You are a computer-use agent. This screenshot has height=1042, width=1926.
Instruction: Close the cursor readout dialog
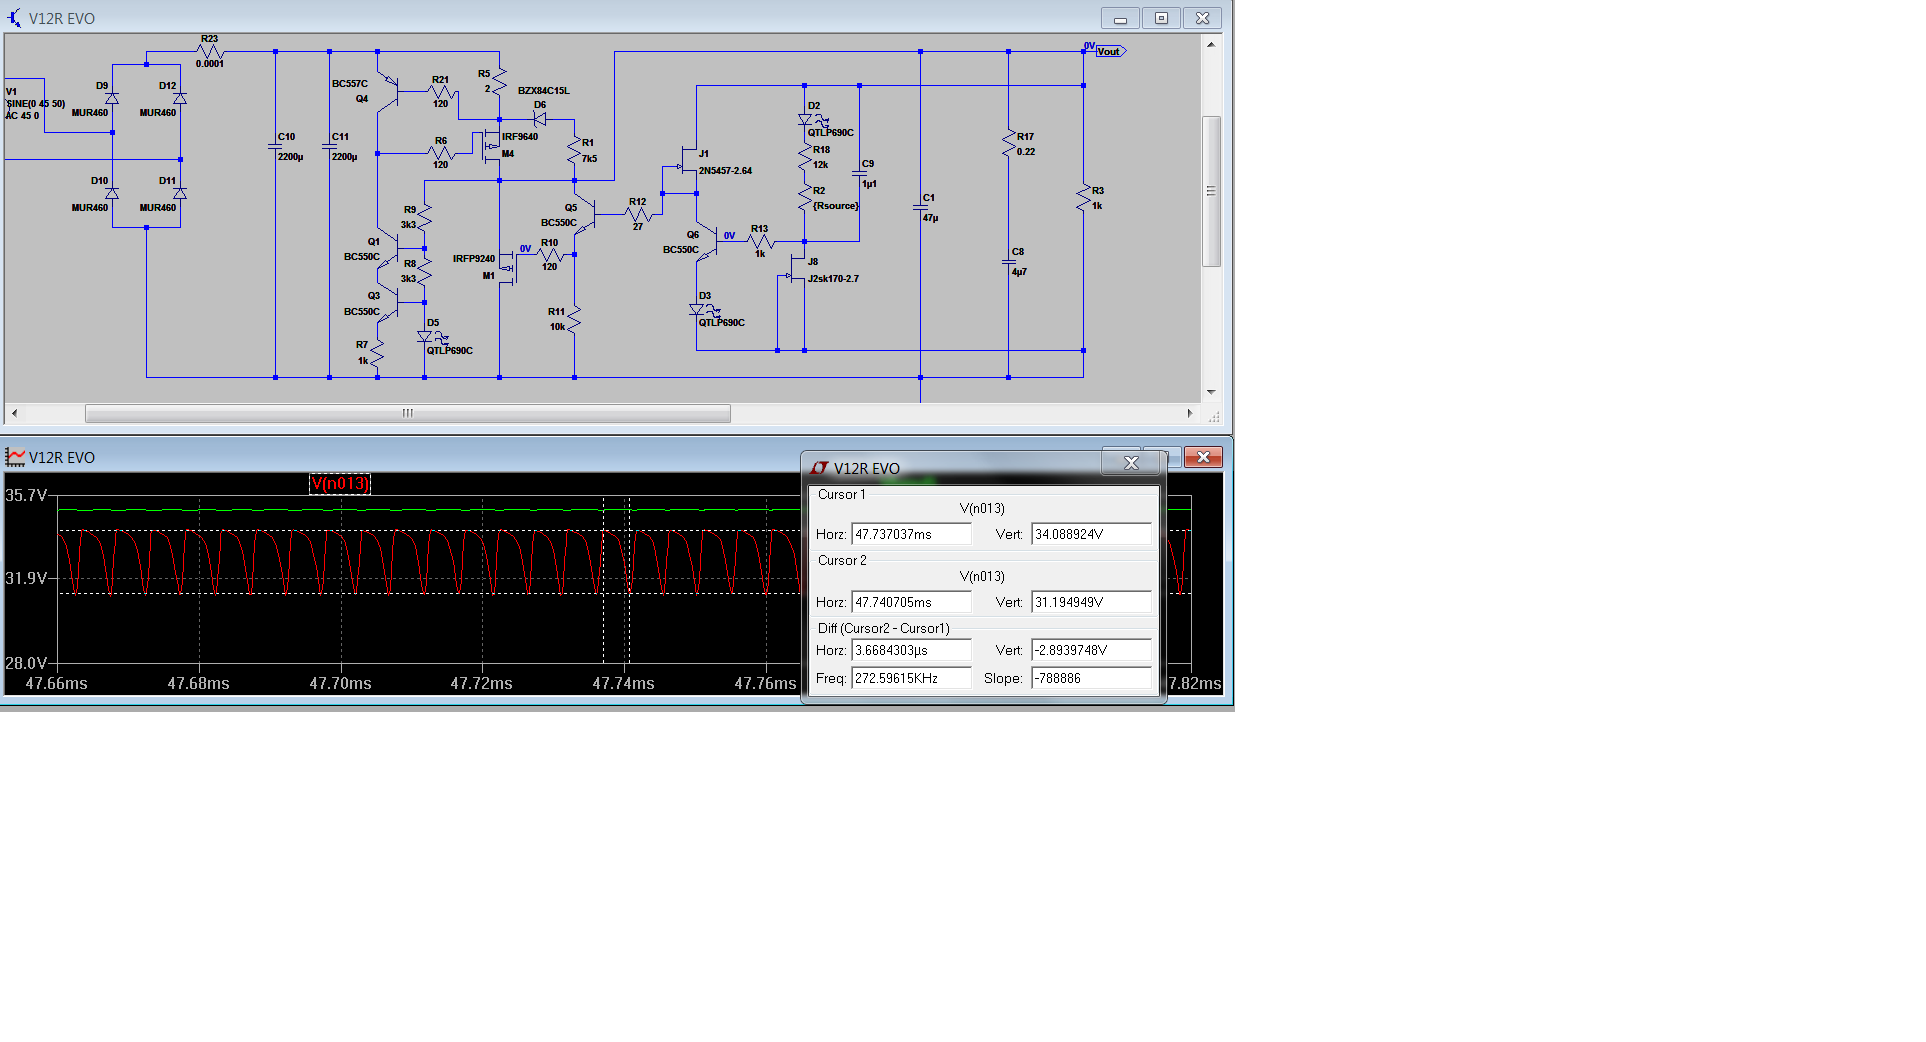(x=1131, y=462)
